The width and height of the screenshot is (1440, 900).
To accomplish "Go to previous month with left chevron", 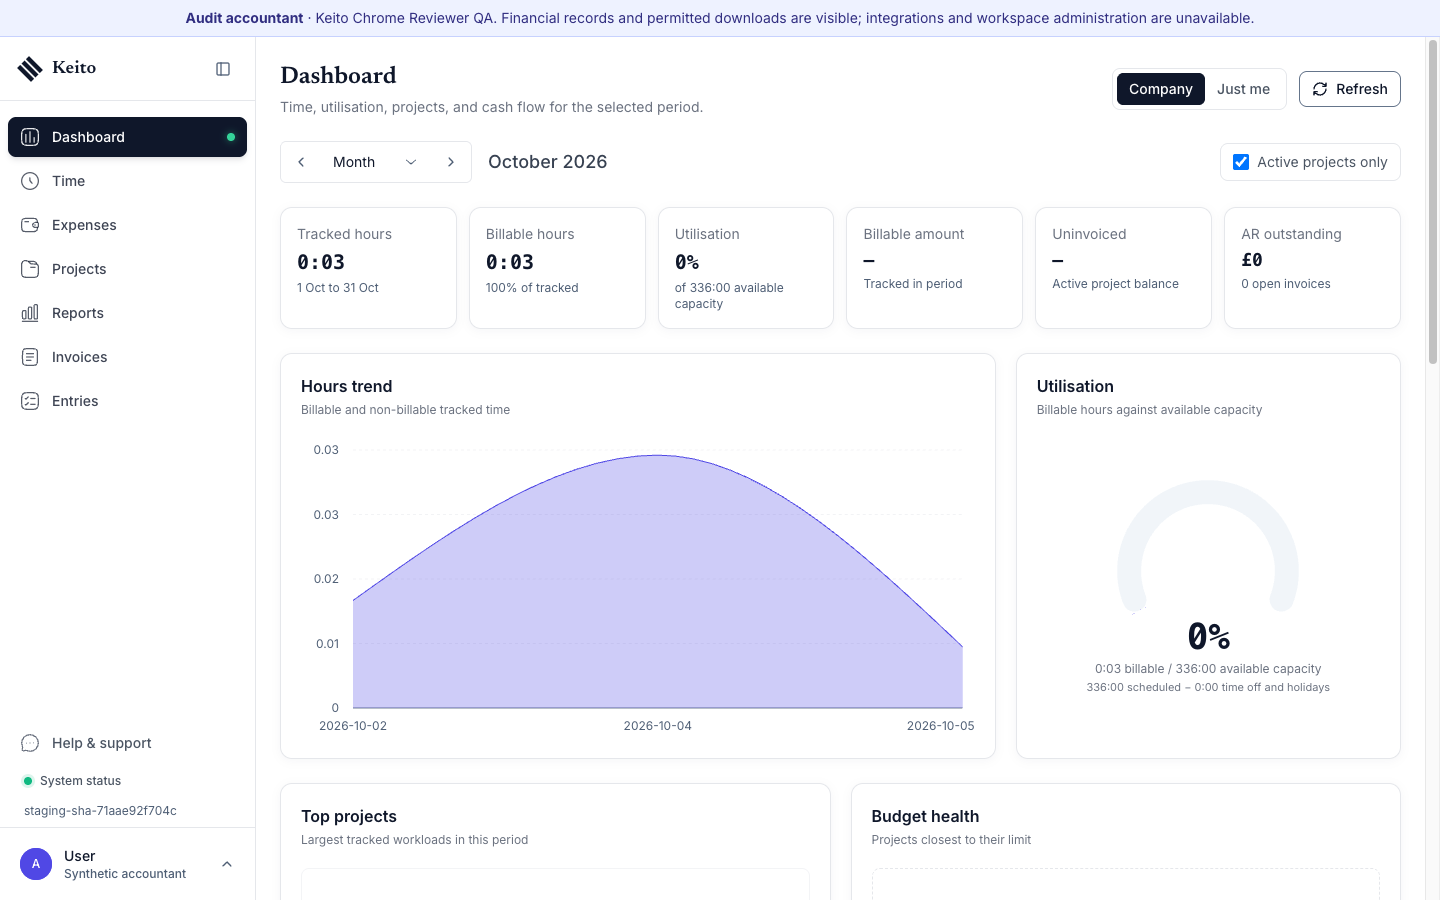I will point(301,162).
